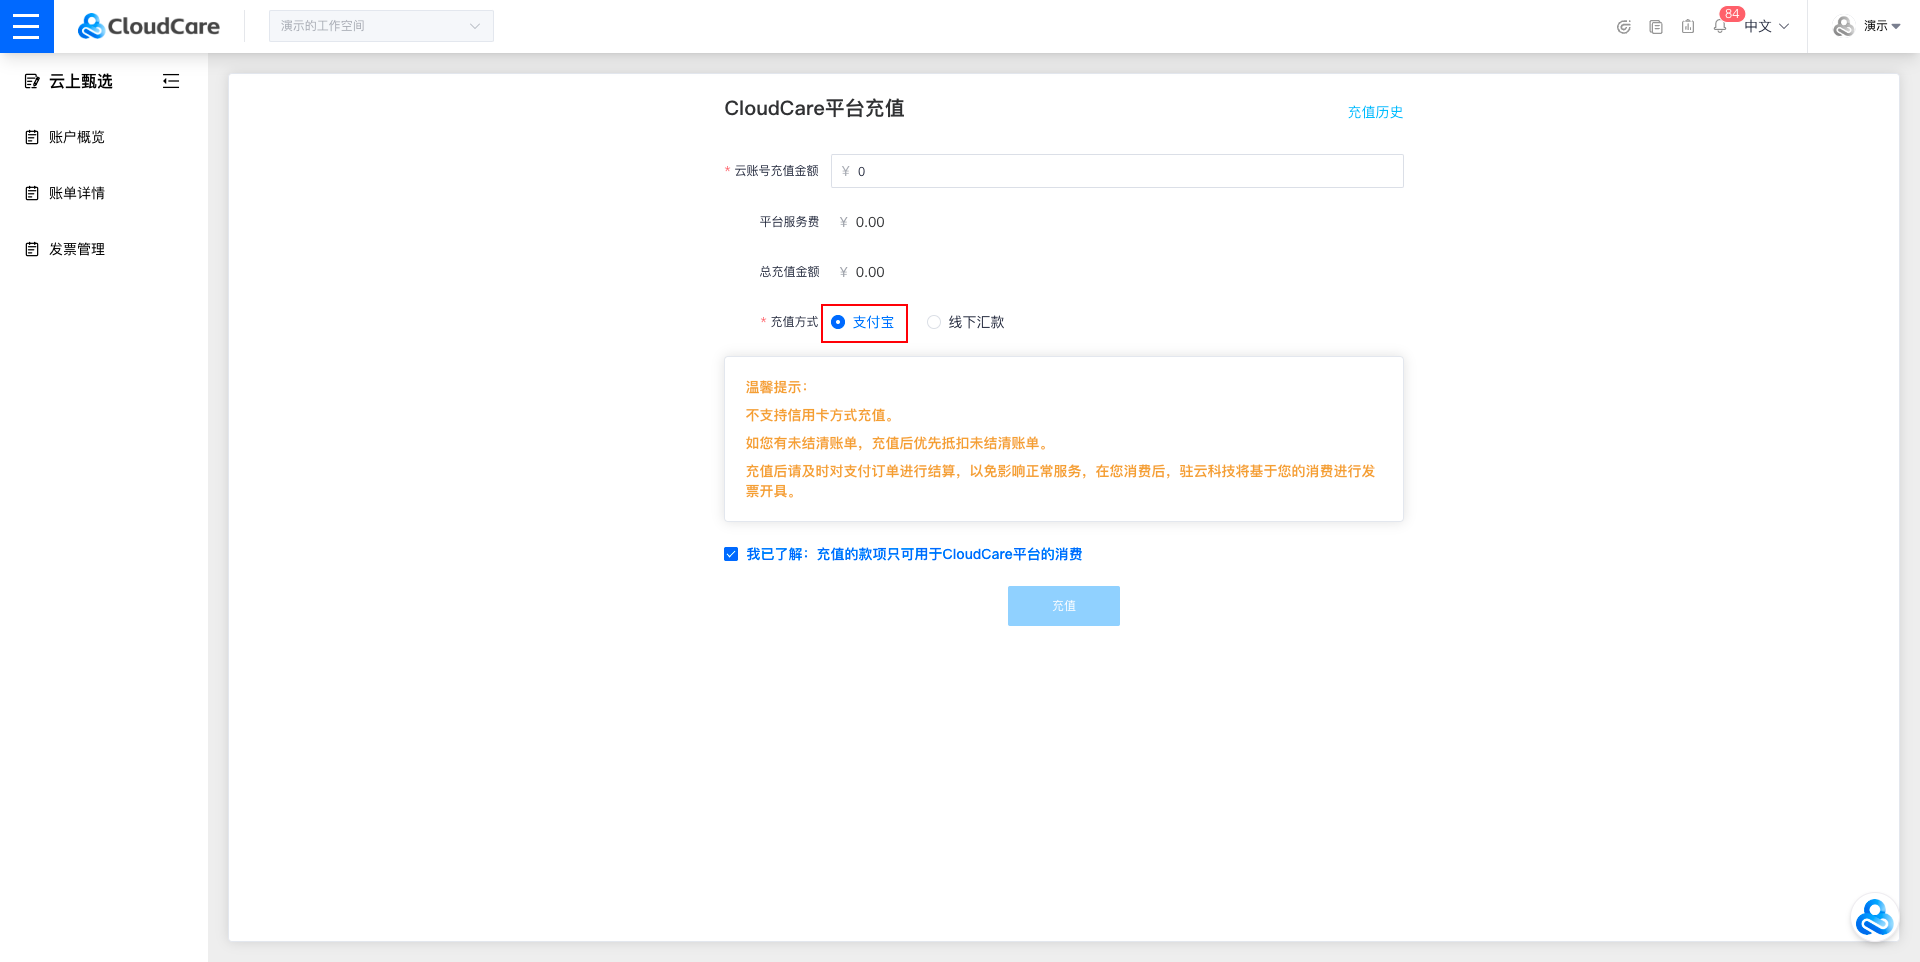Open the clipboard chart report icon
1920x962 pixels.
tap(1688, 27)
